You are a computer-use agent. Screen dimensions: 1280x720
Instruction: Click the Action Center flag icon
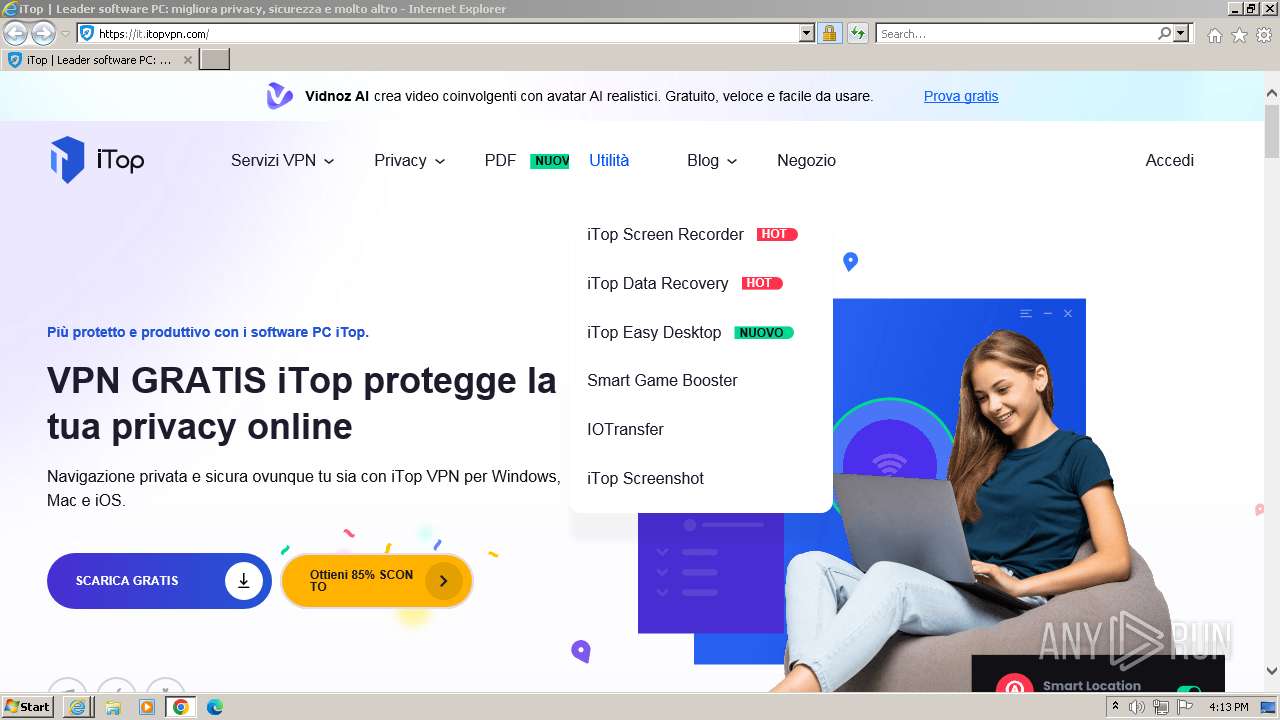point(1186,707)
